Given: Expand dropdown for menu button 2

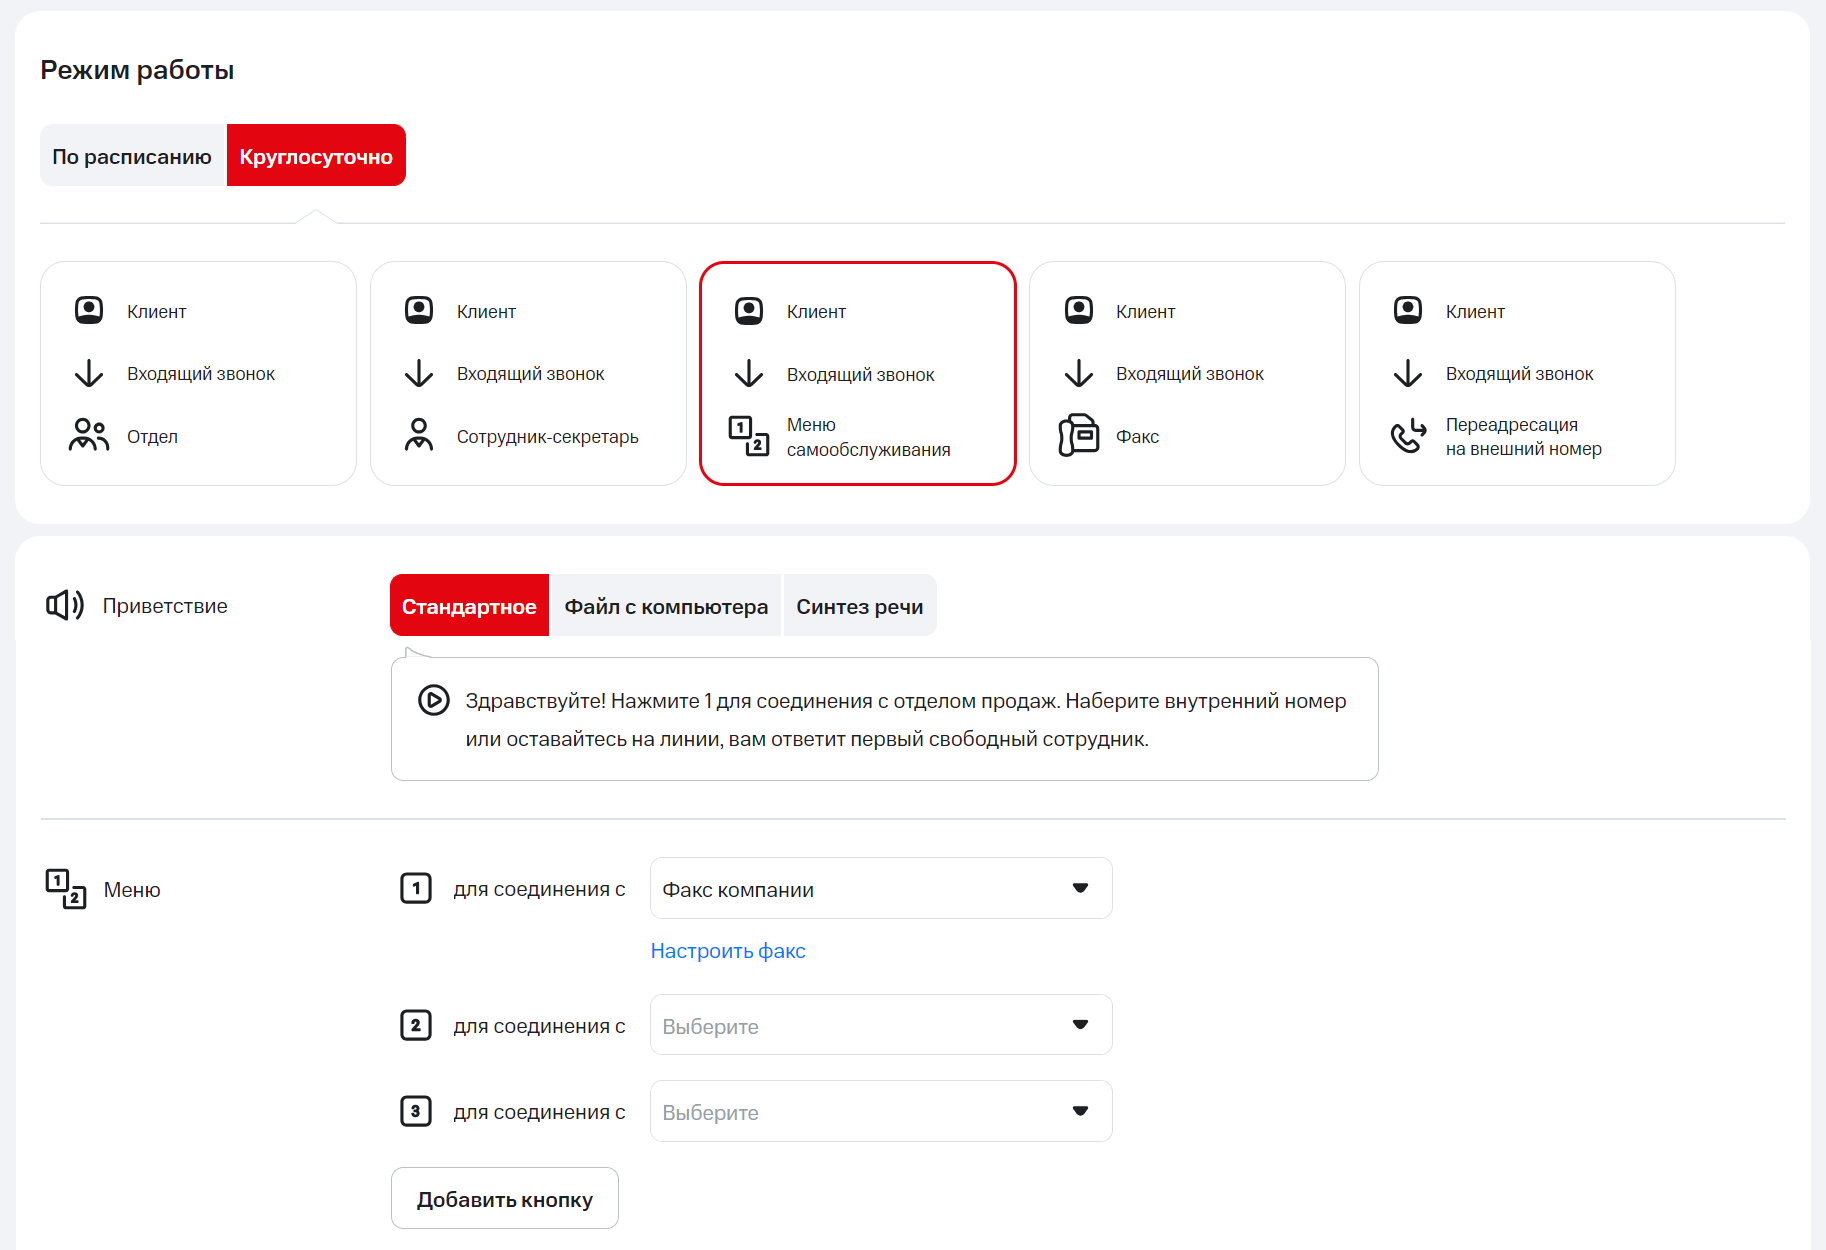Looking at the screenshot, I should (x=880, y=1025).
